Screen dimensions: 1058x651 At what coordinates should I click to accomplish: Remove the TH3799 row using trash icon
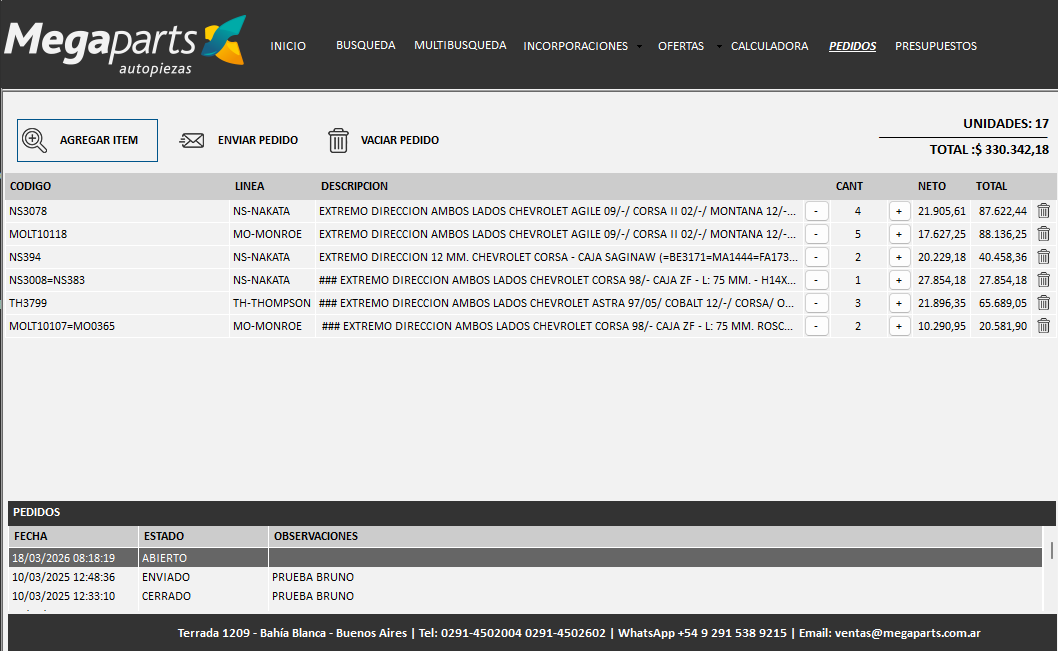pos(1043,303)
